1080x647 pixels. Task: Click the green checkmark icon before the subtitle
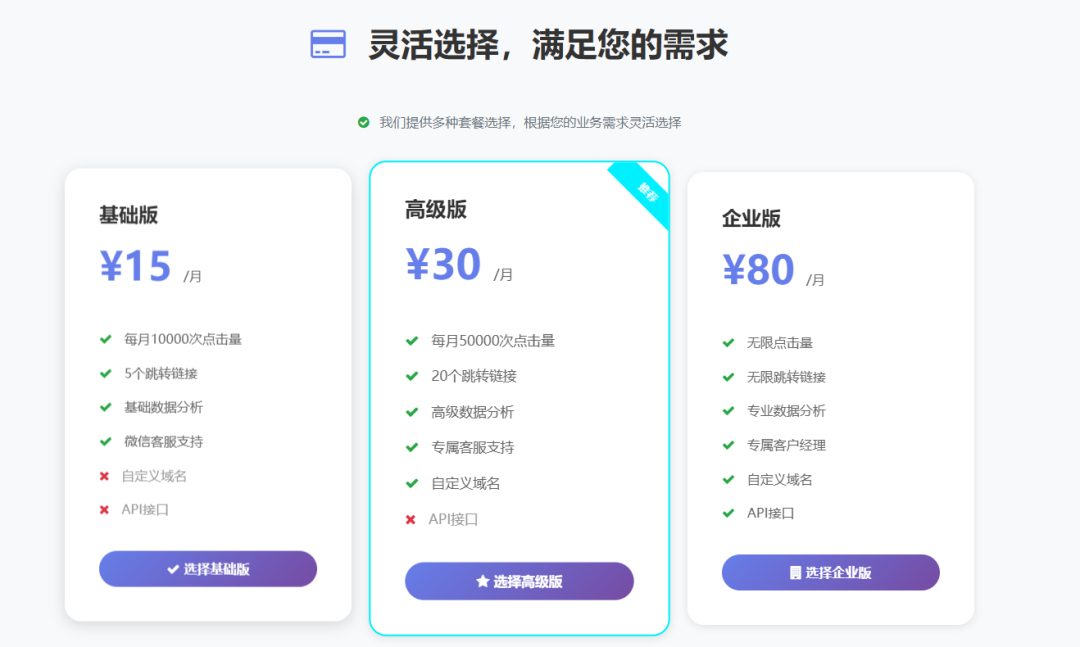tap(363, 120)
